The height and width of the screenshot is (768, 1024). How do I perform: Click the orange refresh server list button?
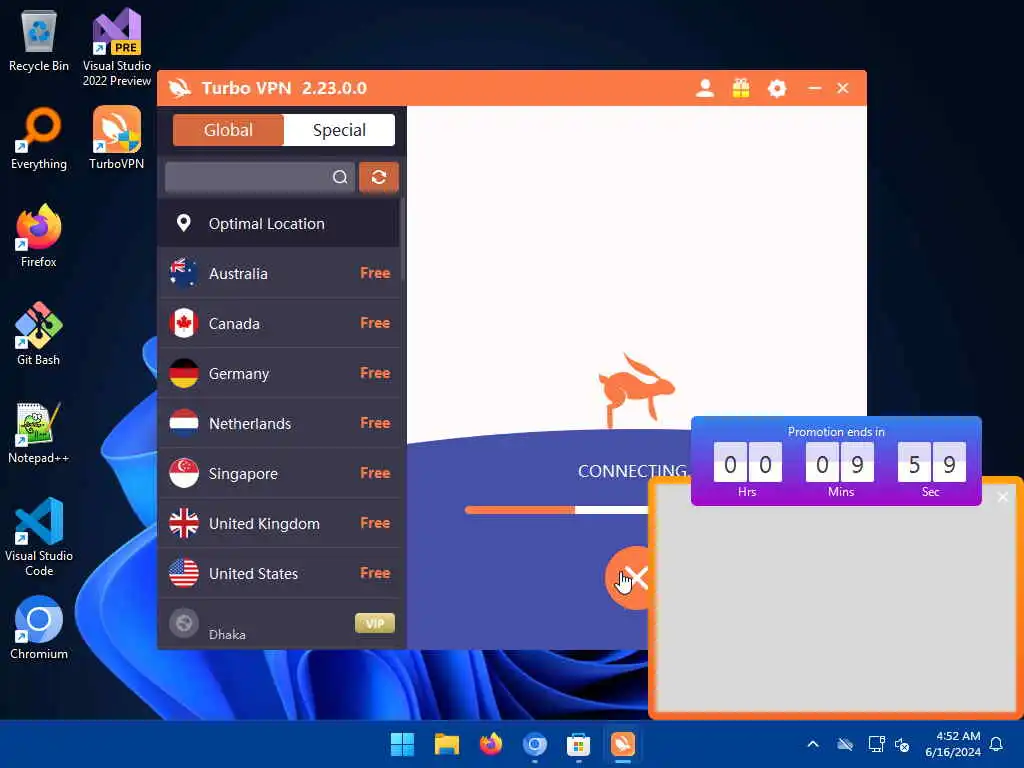(x=379, y=177)
